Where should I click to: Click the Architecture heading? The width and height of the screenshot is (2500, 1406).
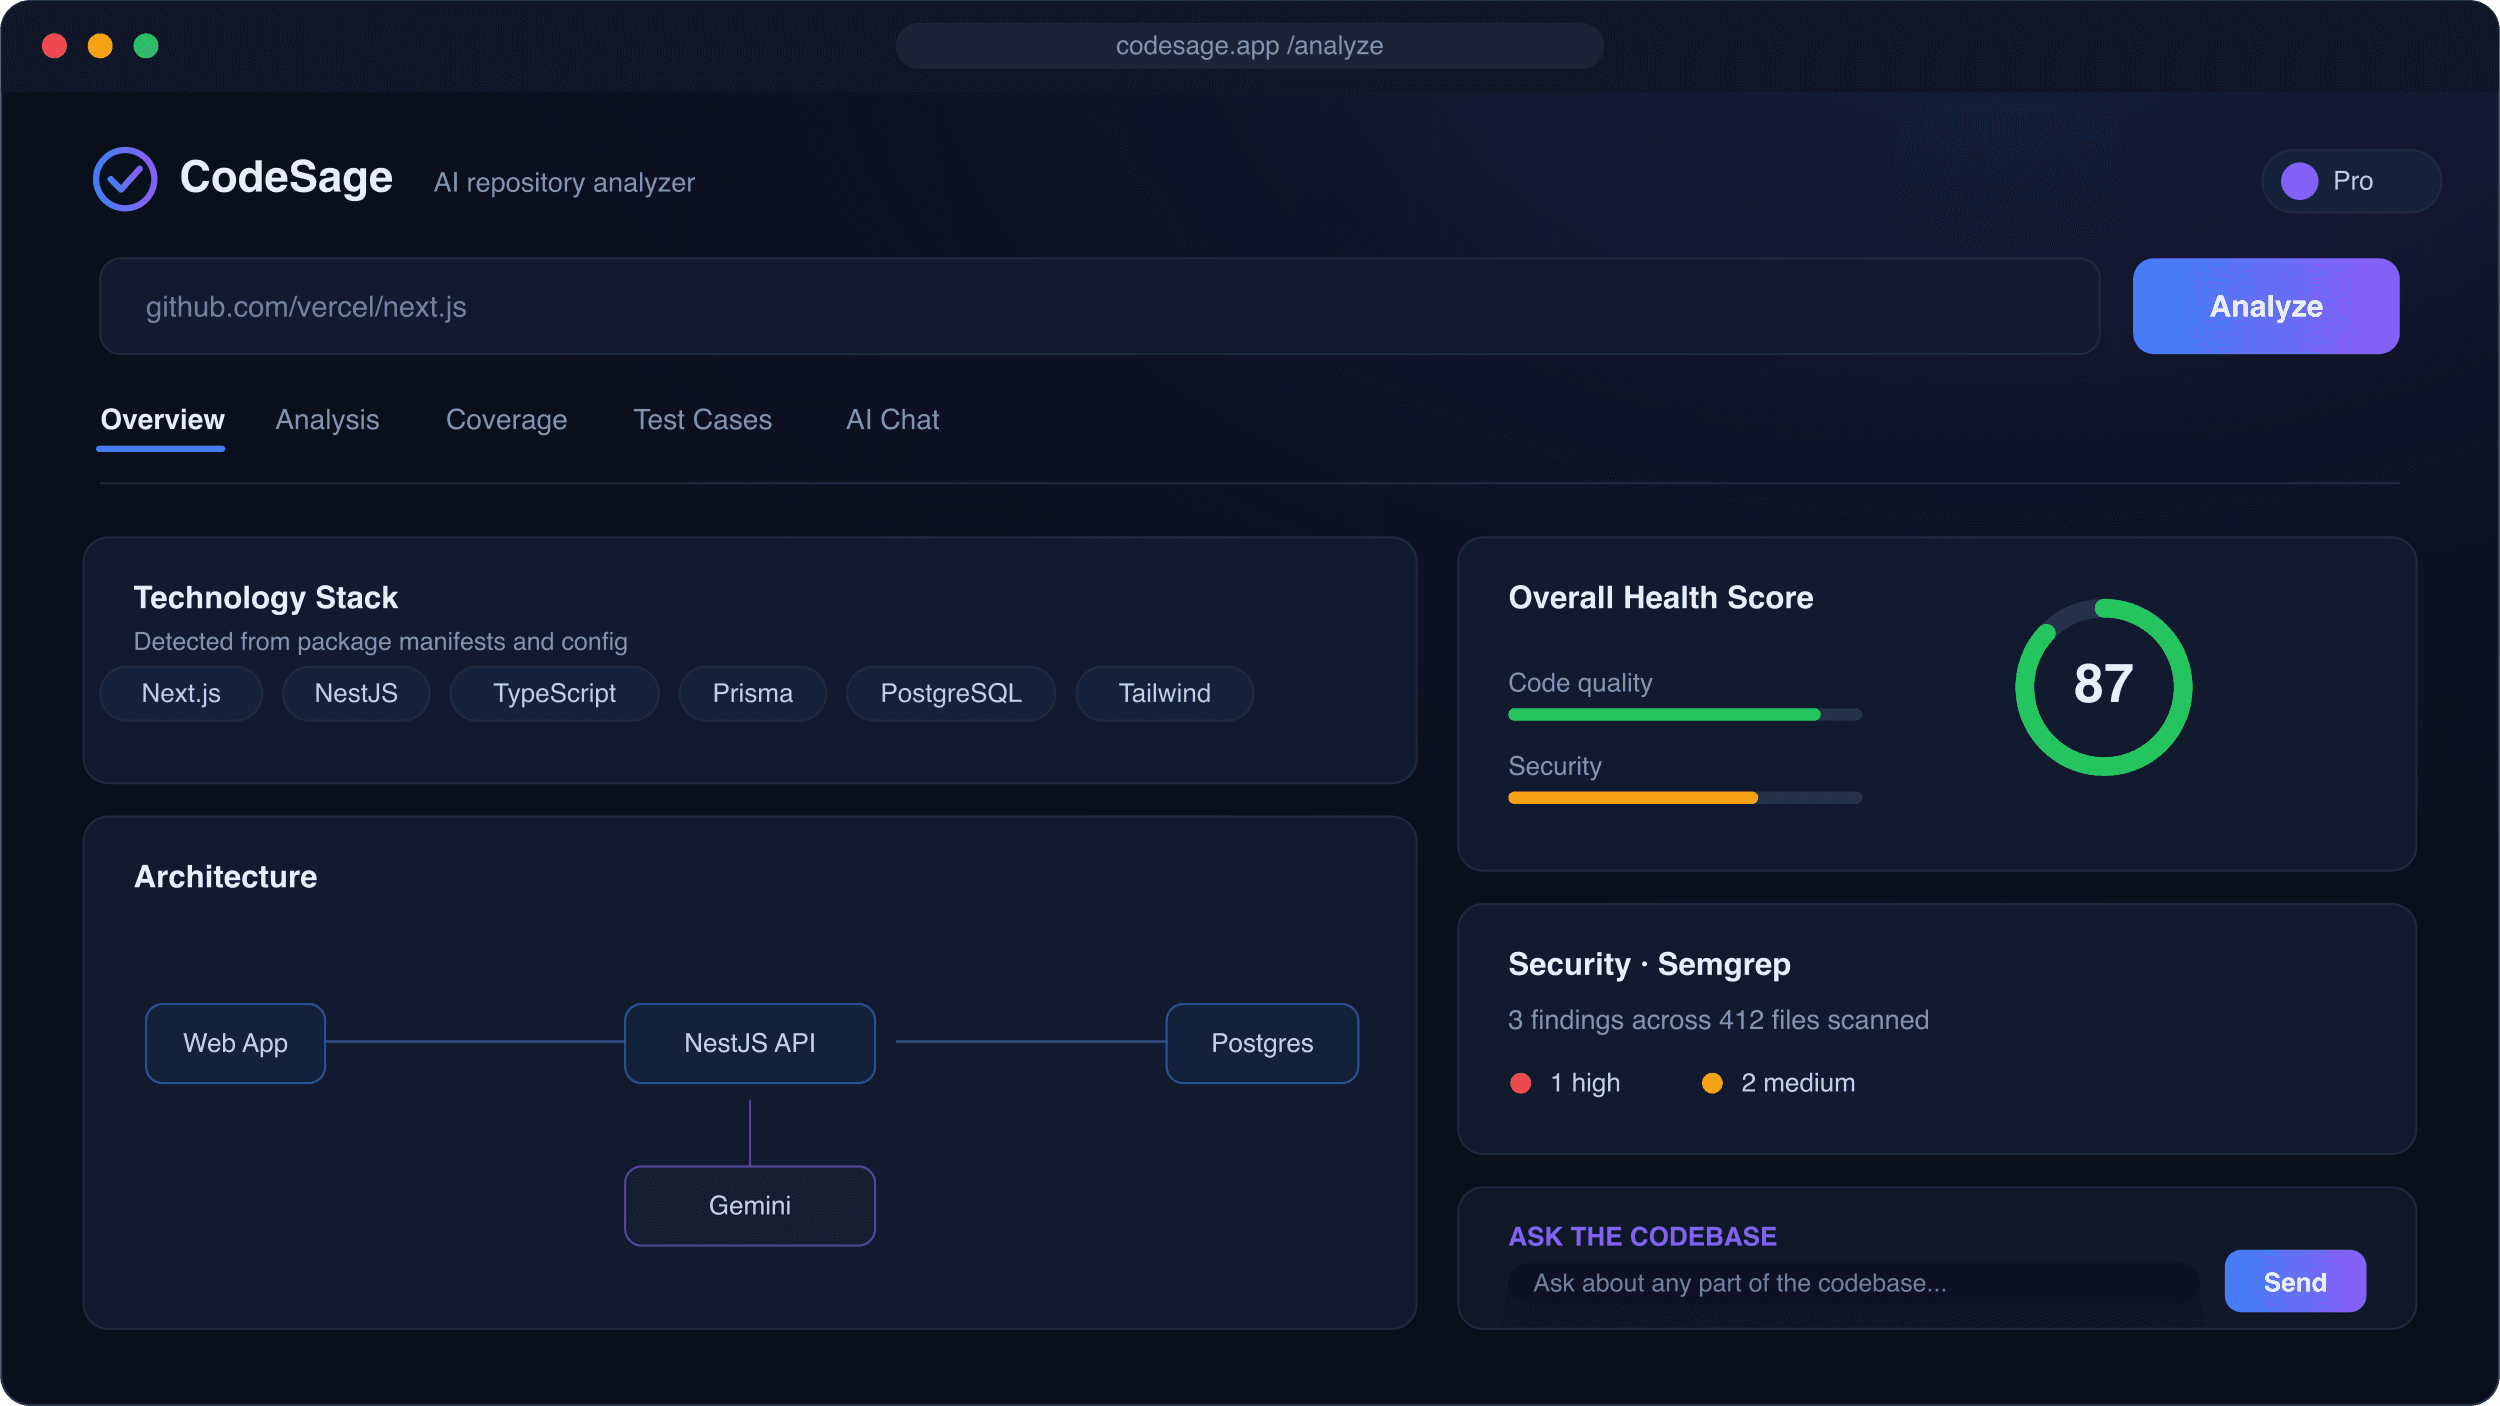pyautogui.click(x=226, y=877)
